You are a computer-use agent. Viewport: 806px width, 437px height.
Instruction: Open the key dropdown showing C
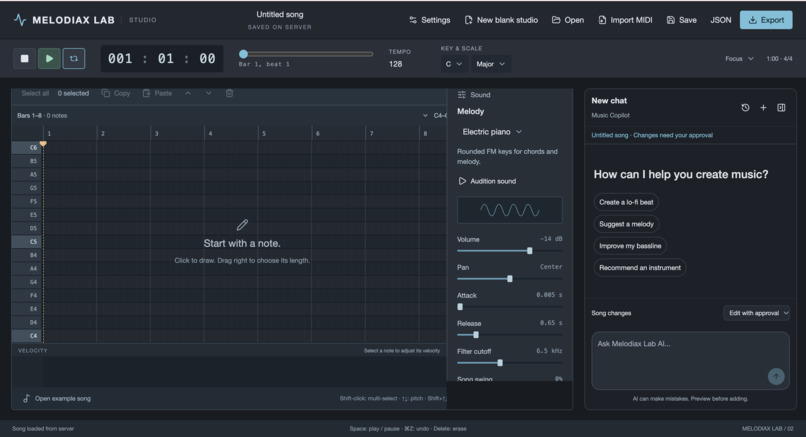pyautogui.click(x=453, y=64)
